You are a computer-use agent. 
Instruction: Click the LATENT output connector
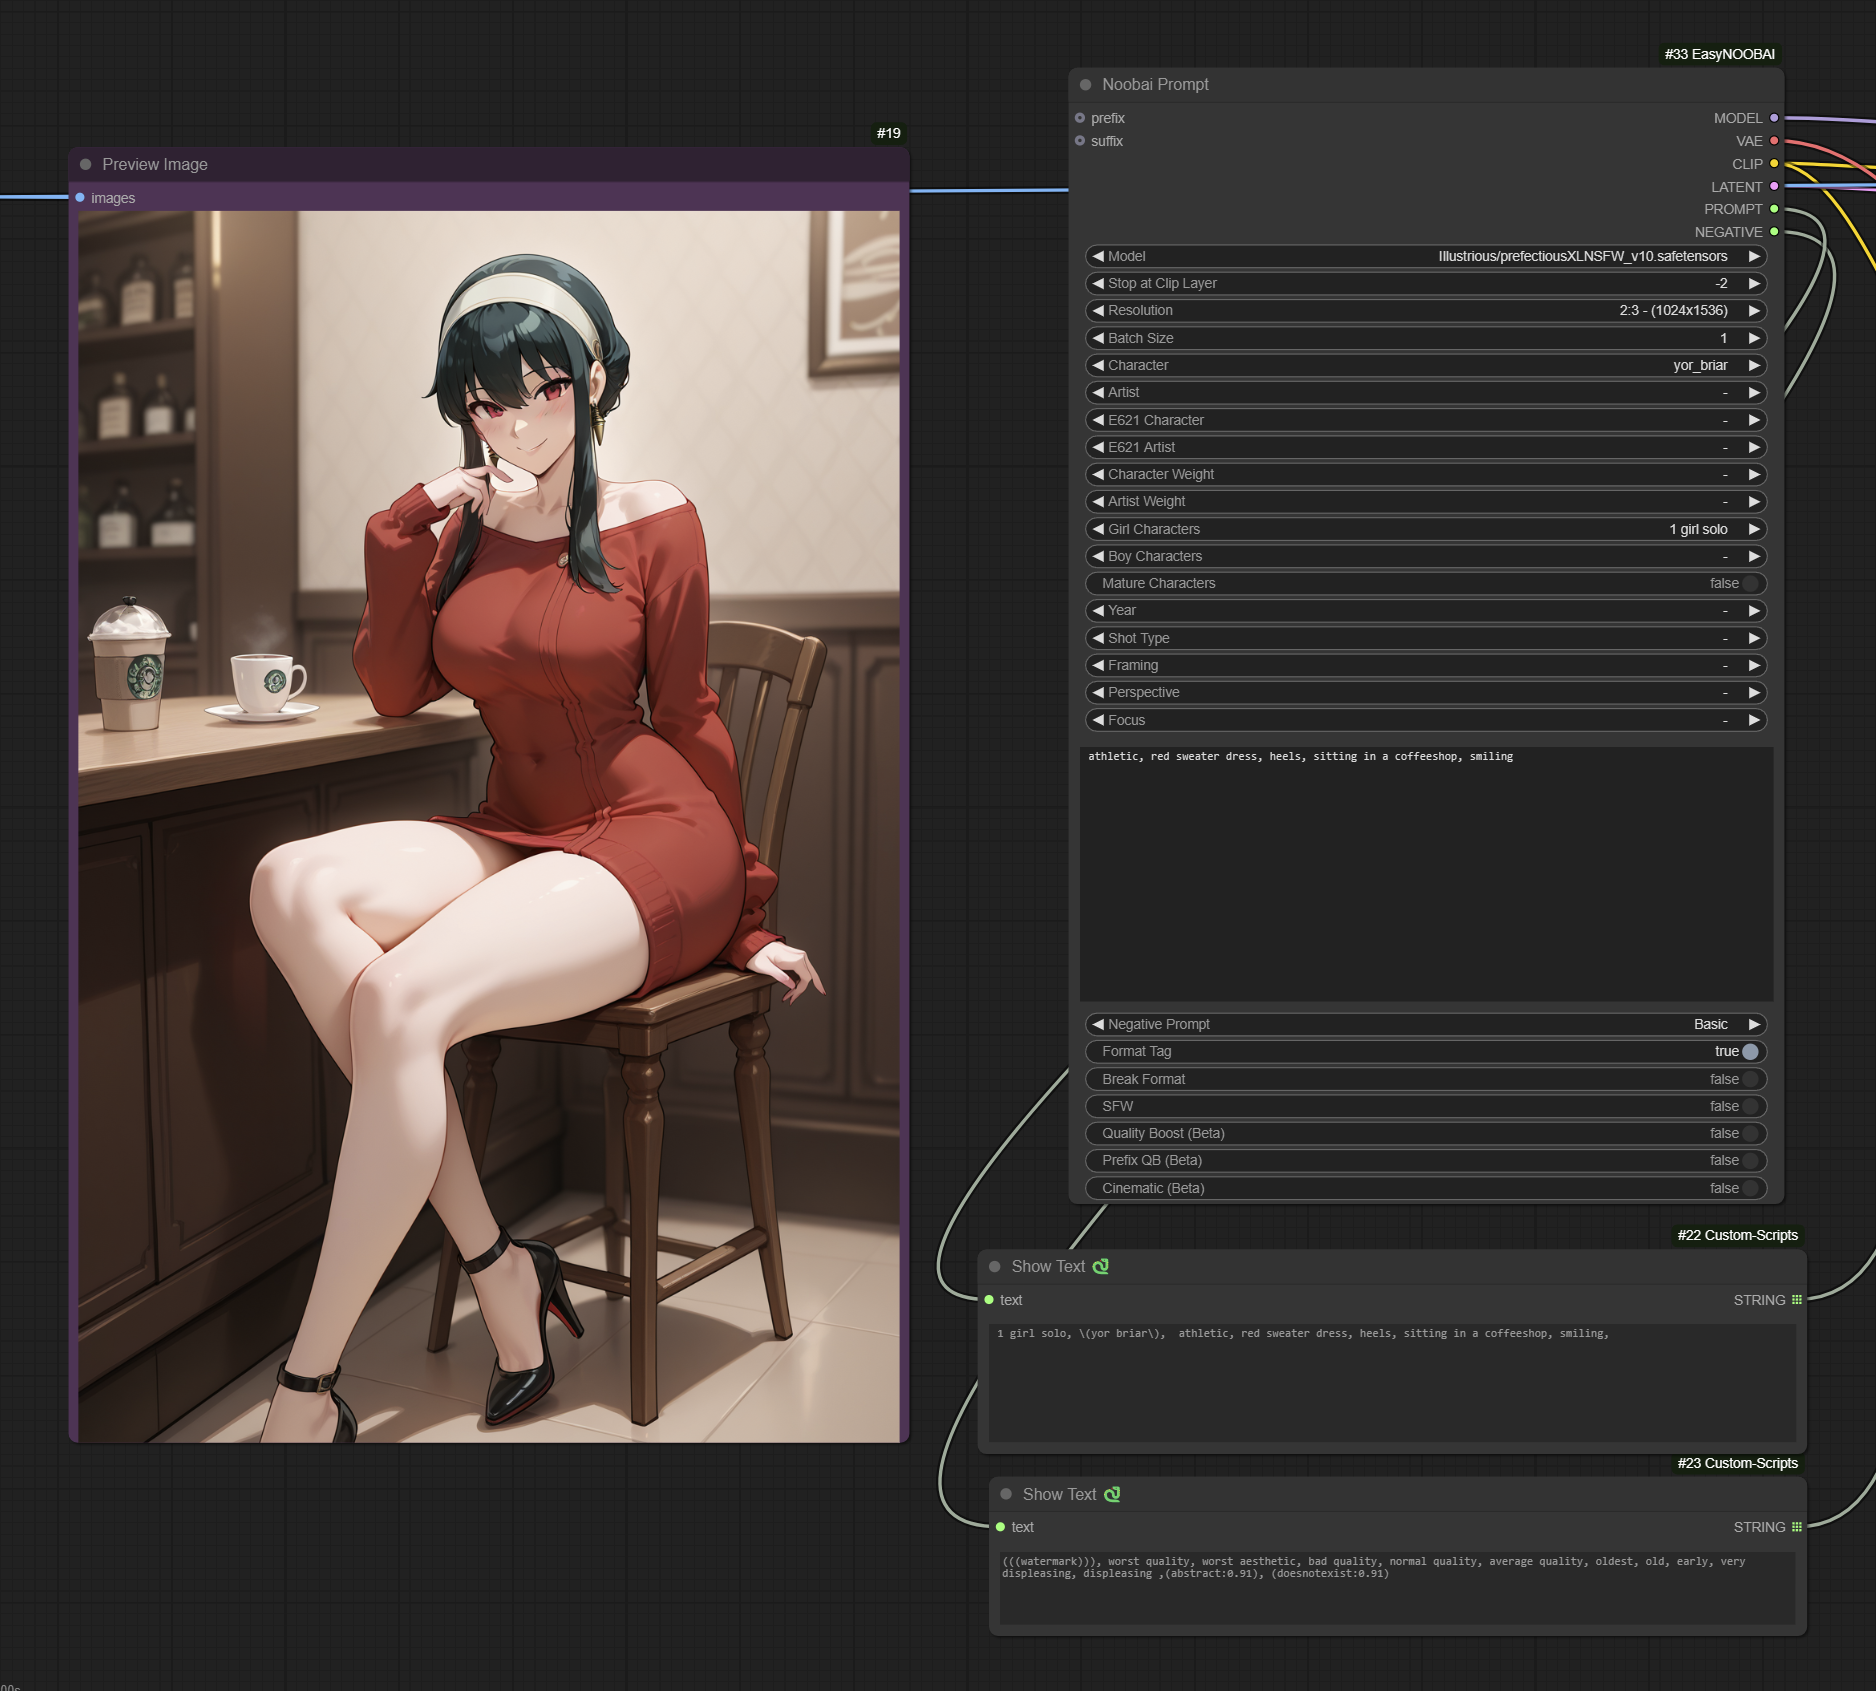(x=1774, y=187)
